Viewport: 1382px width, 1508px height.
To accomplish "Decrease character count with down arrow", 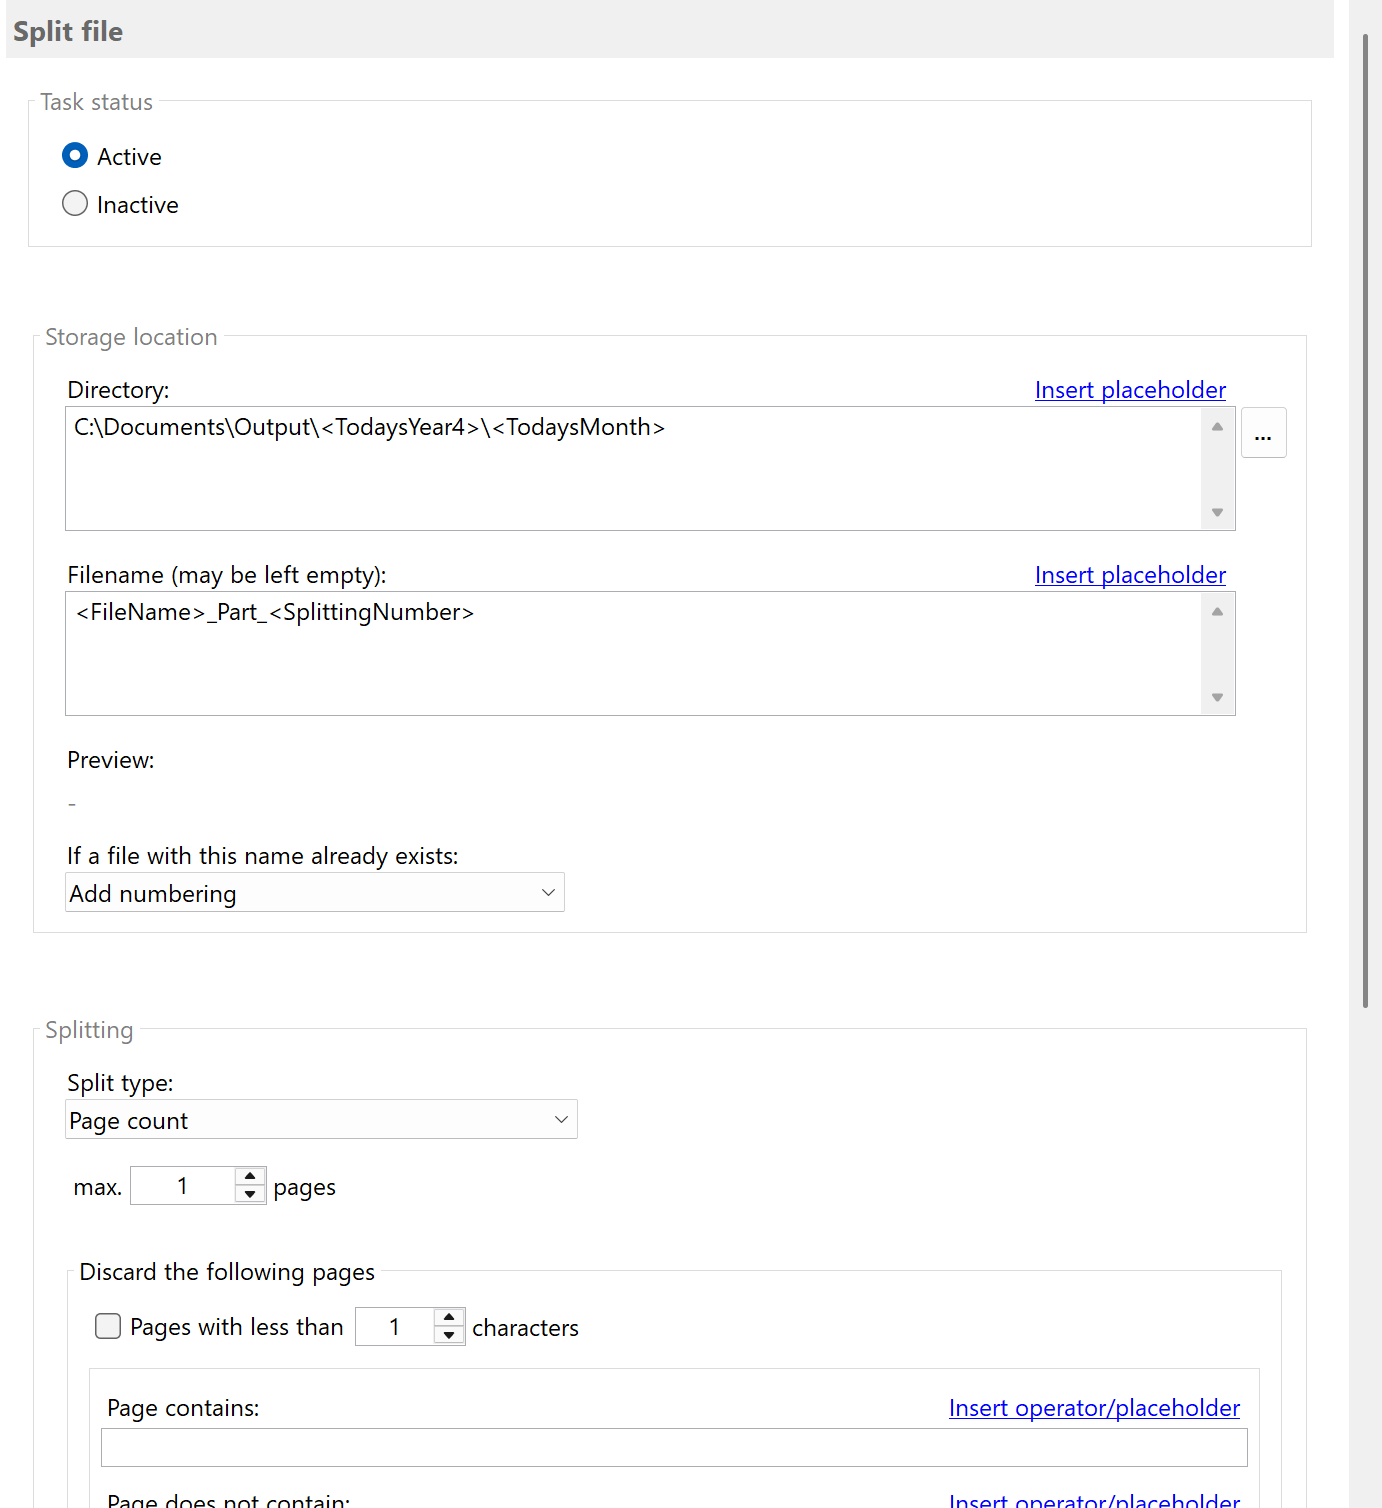I will [x=449, y=1335].
